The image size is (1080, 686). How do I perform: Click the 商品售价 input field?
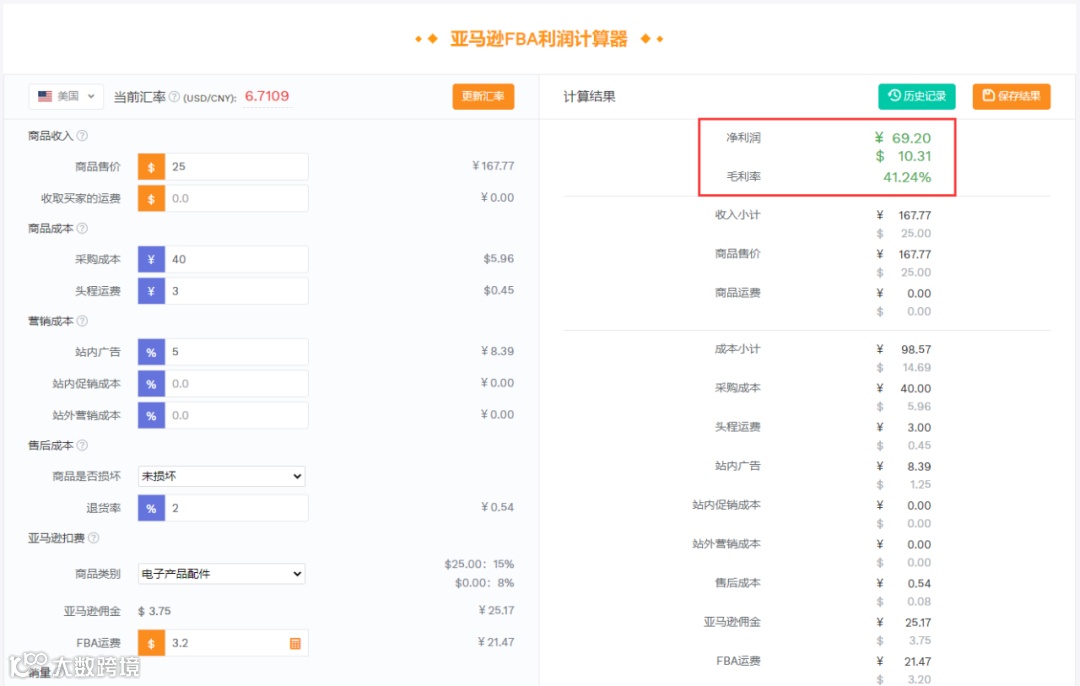(236, 167)
